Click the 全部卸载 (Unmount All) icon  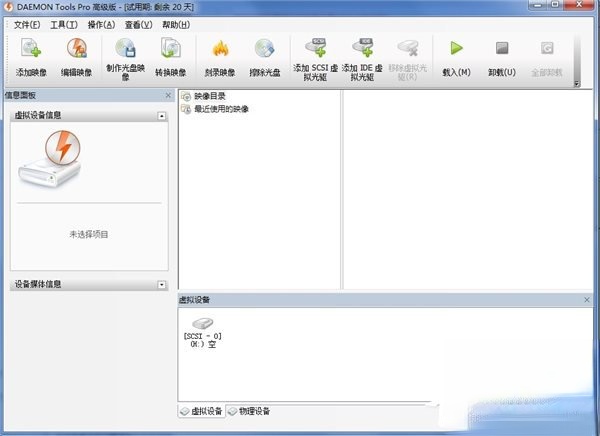pos(547,48)
